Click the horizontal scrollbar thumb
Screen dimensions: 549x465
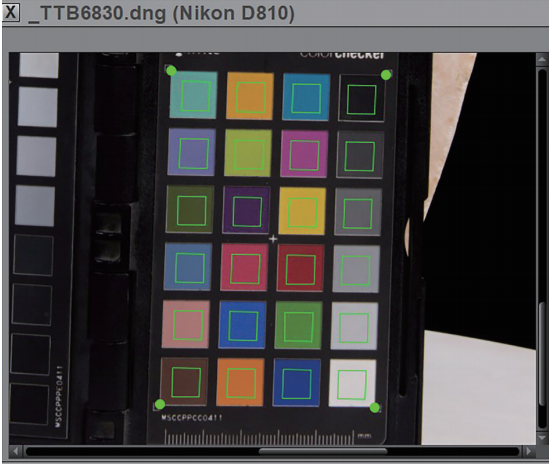pyautogui.click(x=323, y=451)
